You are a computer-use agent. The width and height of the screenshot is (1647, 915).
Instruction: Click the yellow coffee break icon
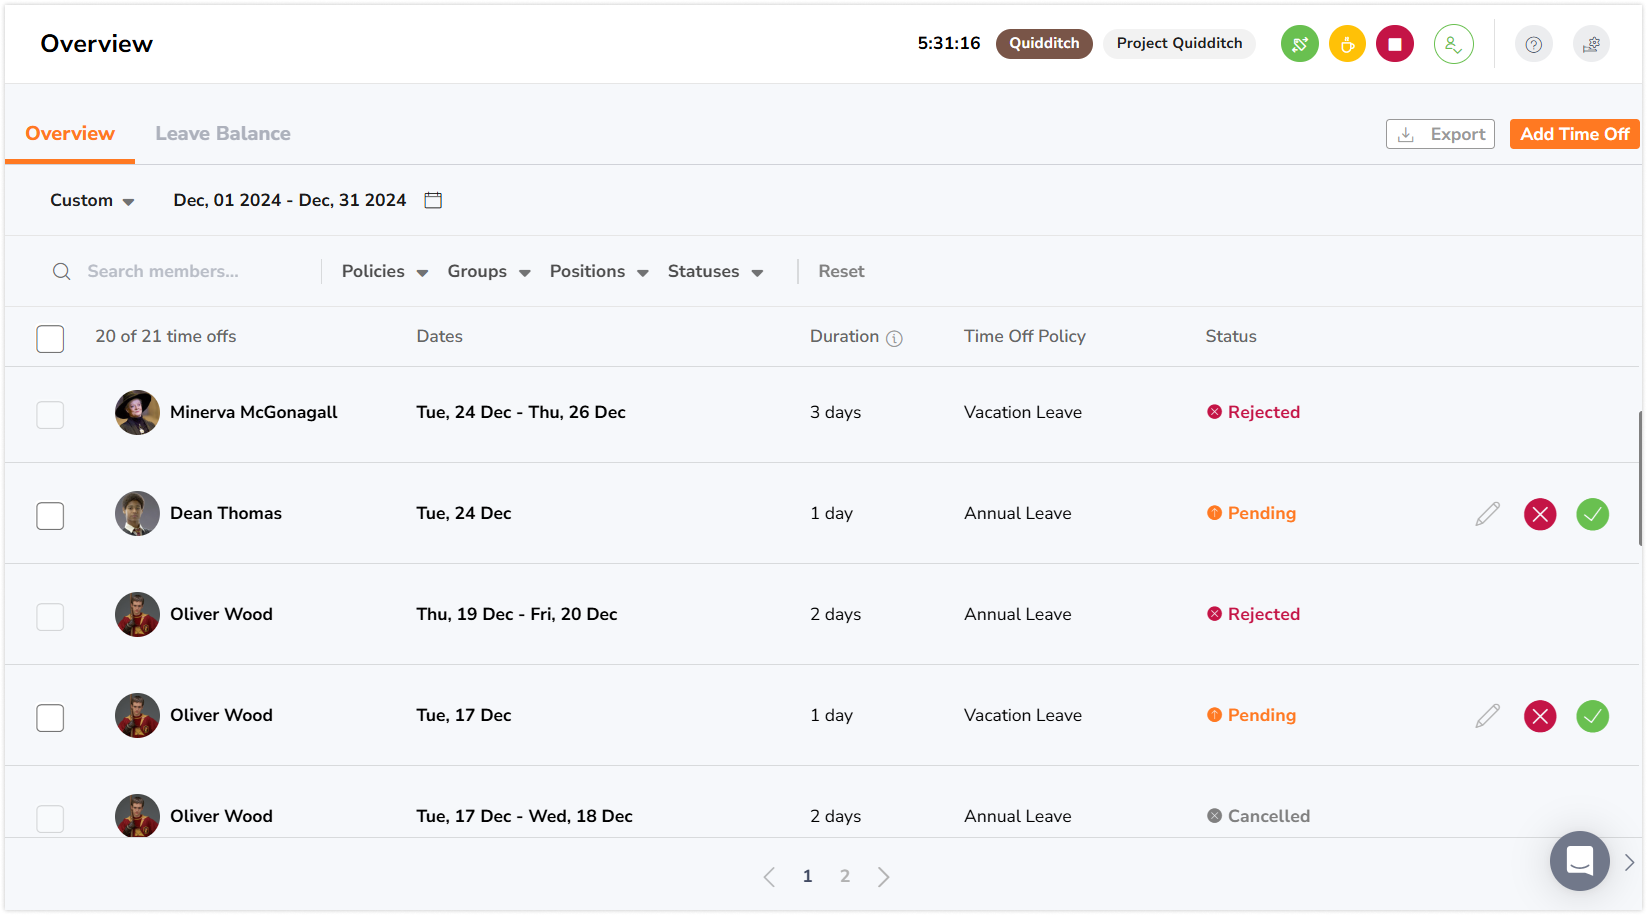coord(1347,44)
